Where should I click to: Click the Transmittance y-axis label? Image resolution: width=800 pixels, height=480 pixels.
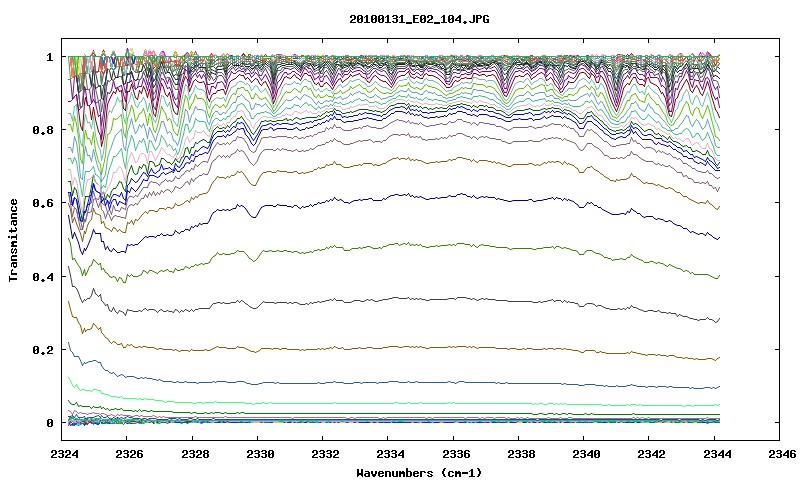point(13,240)
